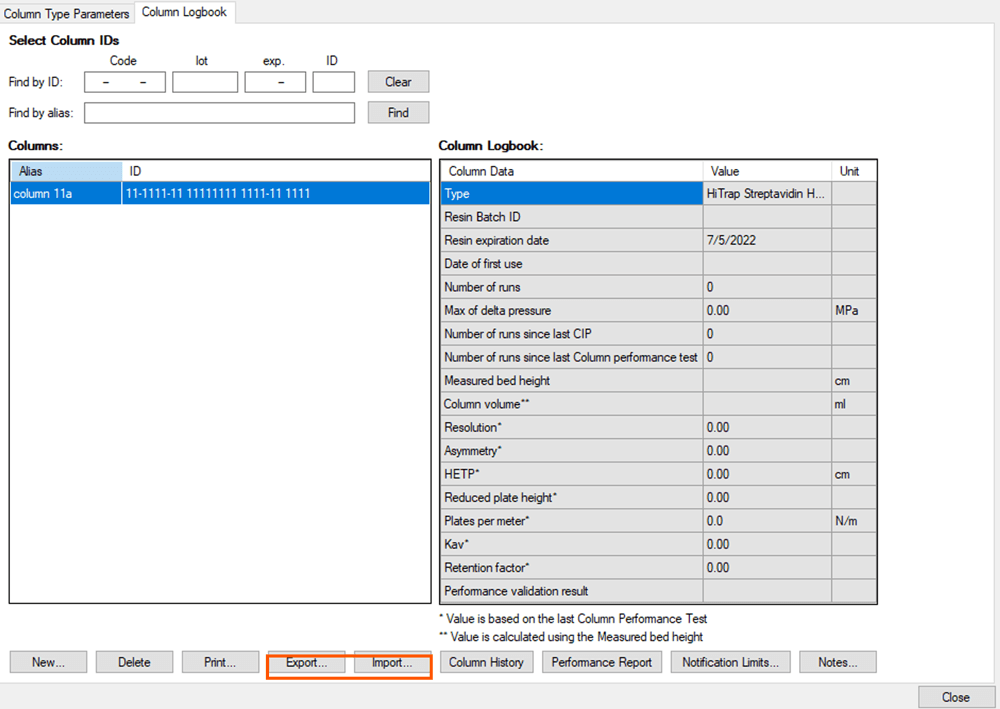
Task: Select the Column Logbook tab
Action: click(184, 13)
